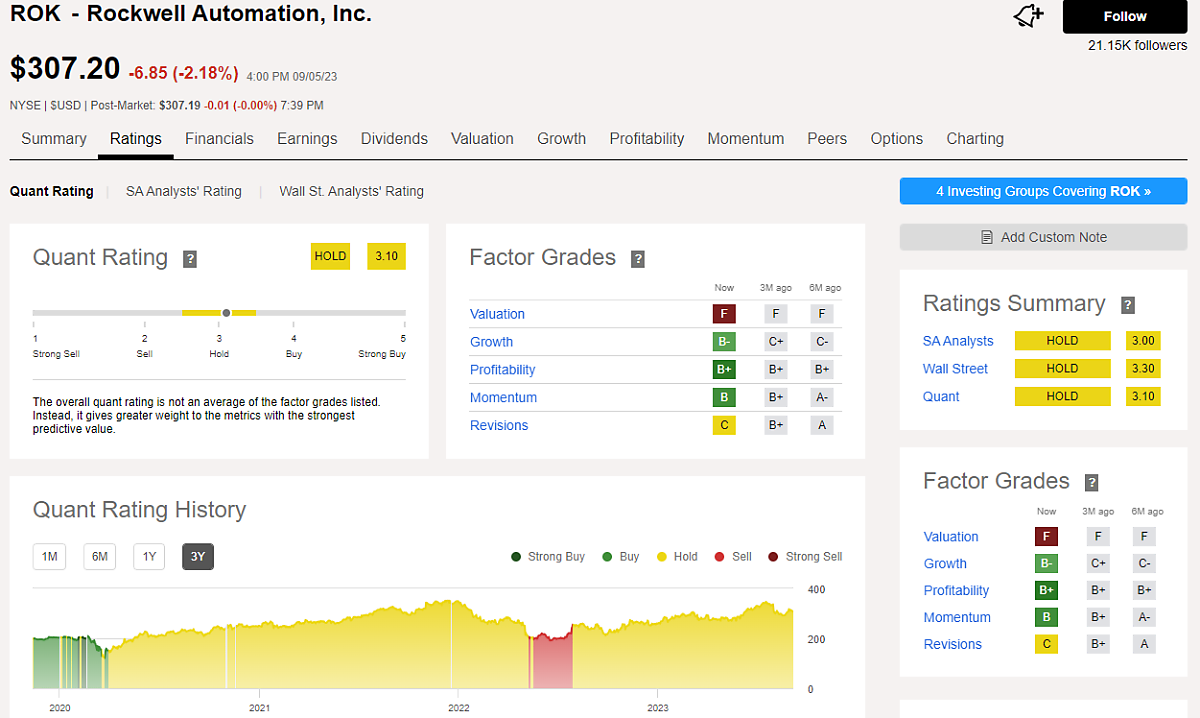Select Wall St. Analysts' Rating sub-tab
Viewport: 1200px width, 718px height.
[351, 191]
